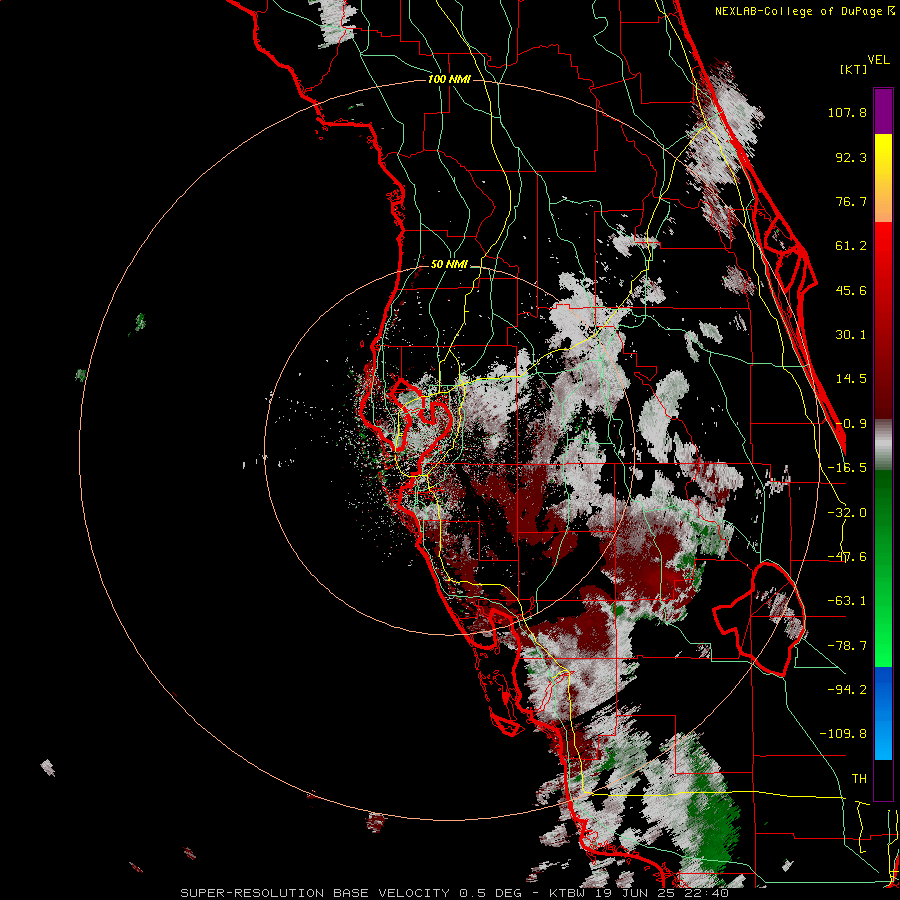This screenshot has width=900, height=900.
Task: Click the 50 NMI range ring label
Action: (x=449, y=265)
